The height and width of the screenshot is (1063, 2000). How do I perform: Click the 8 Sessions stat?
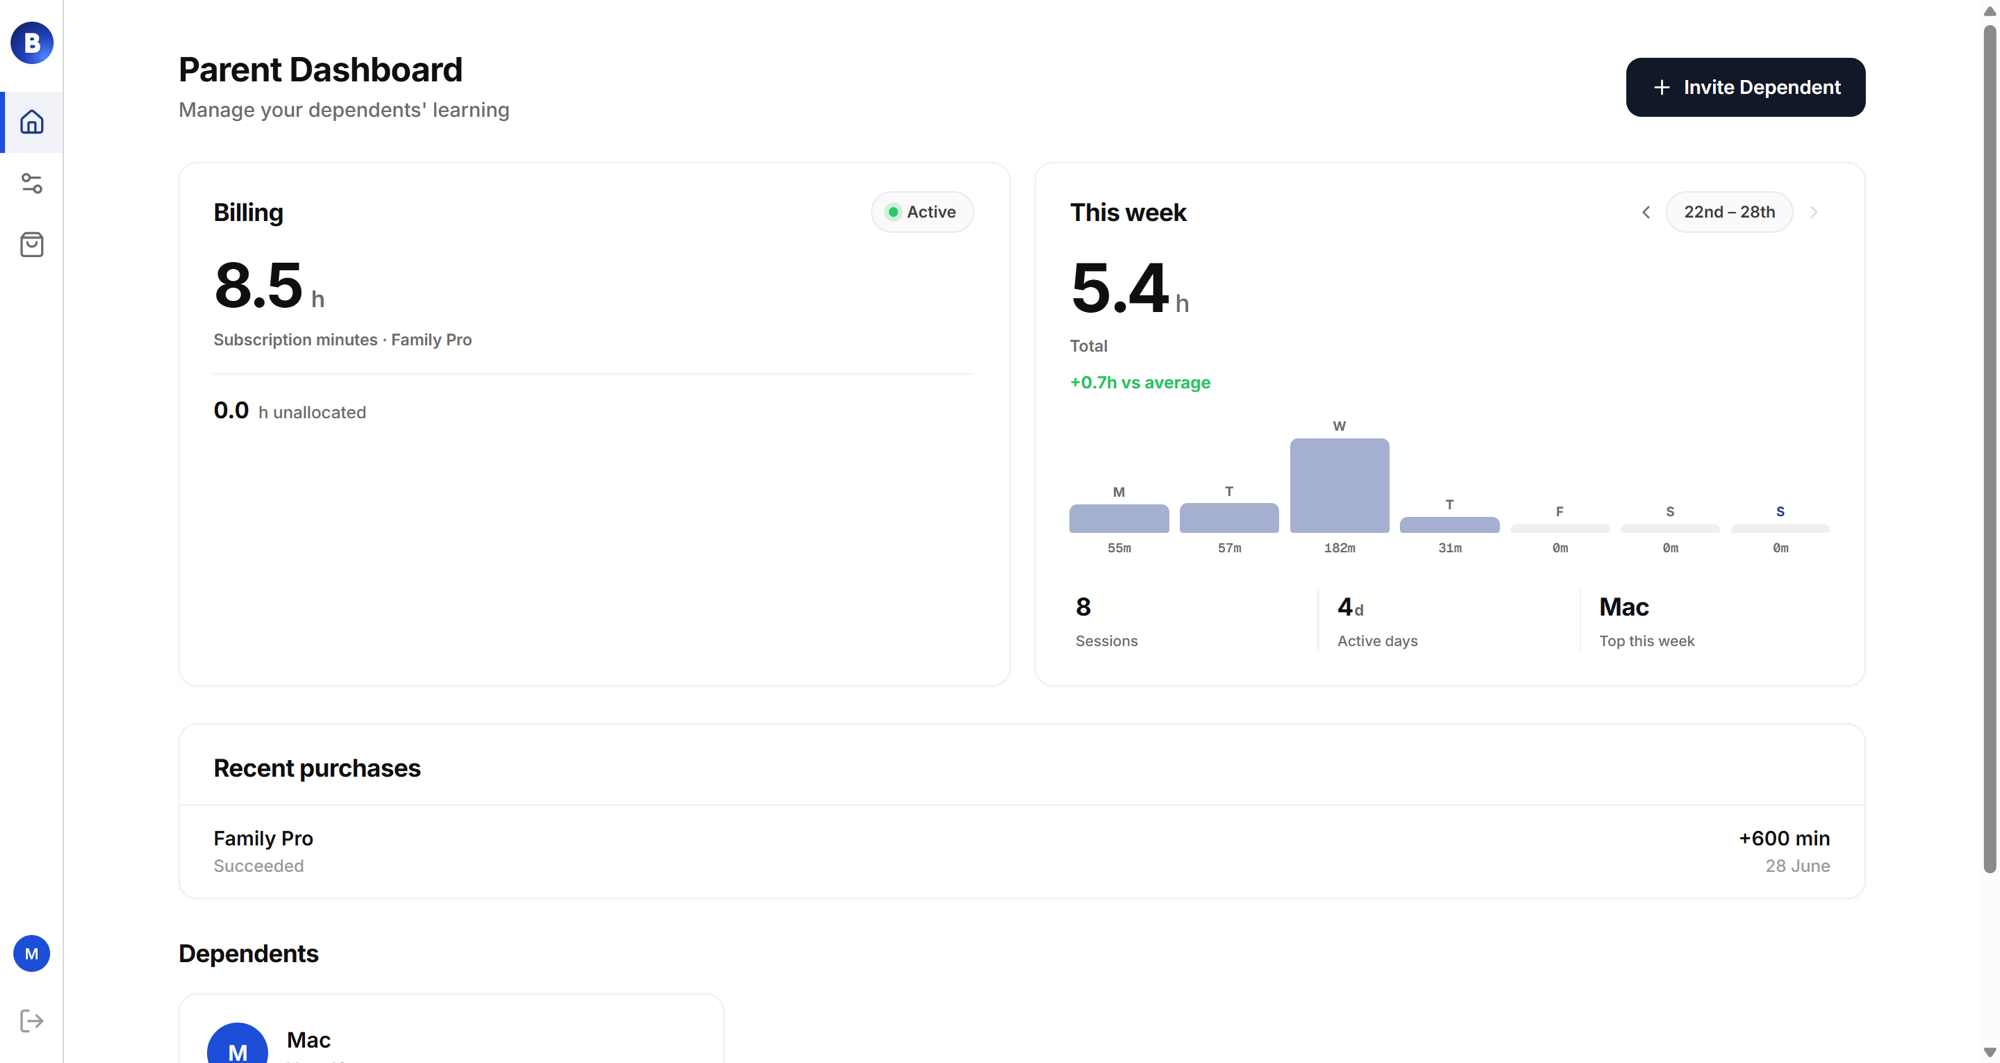[x=1106, y=621]
